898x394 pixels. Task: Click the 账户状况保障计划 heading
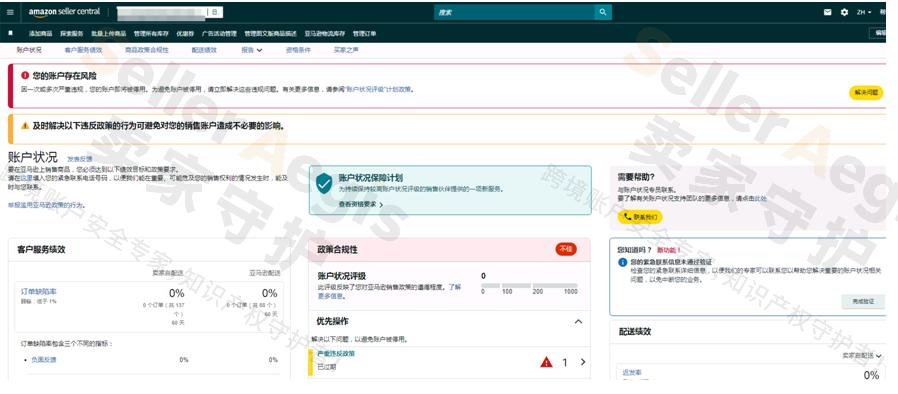point(370,178)
